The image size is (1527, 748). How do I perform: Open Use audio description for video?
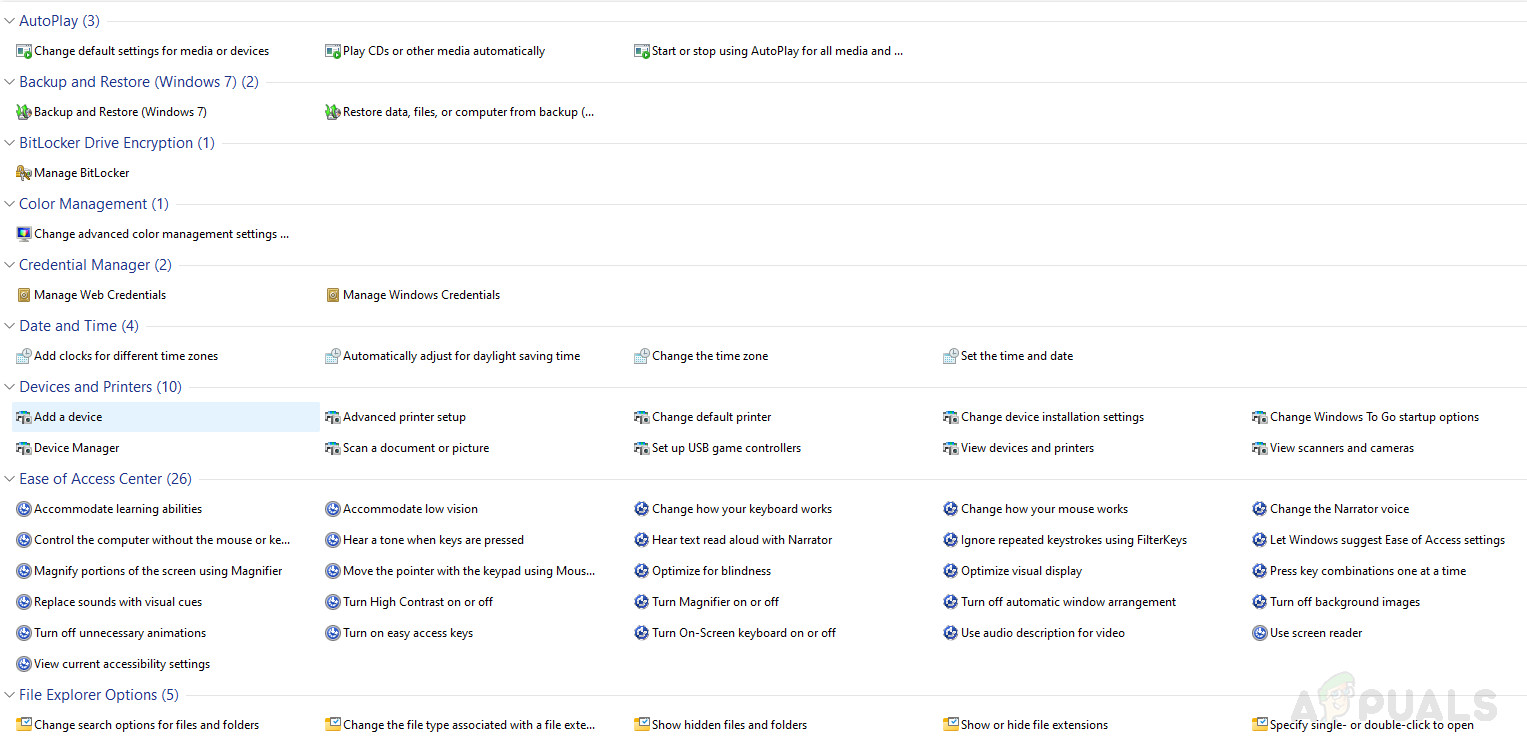(1043, 633)
